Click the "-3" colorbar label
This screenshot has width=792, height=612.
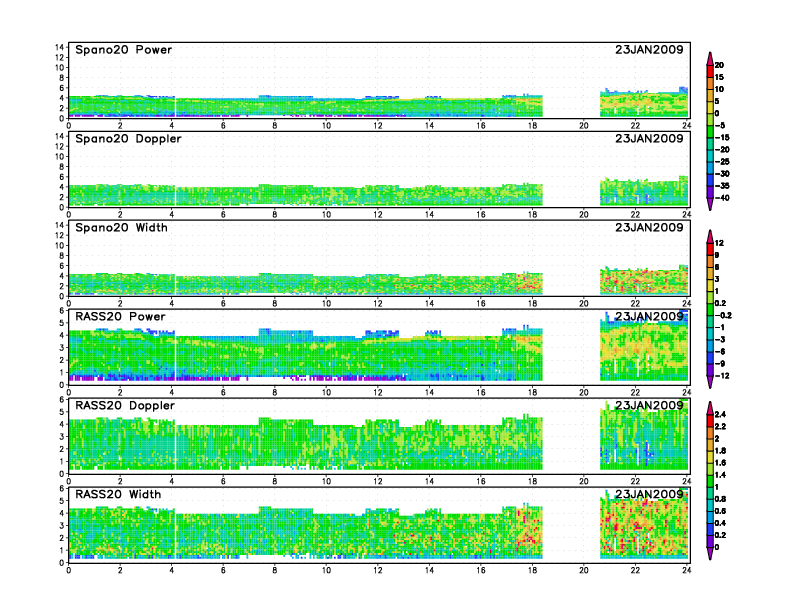click(720, 340)
